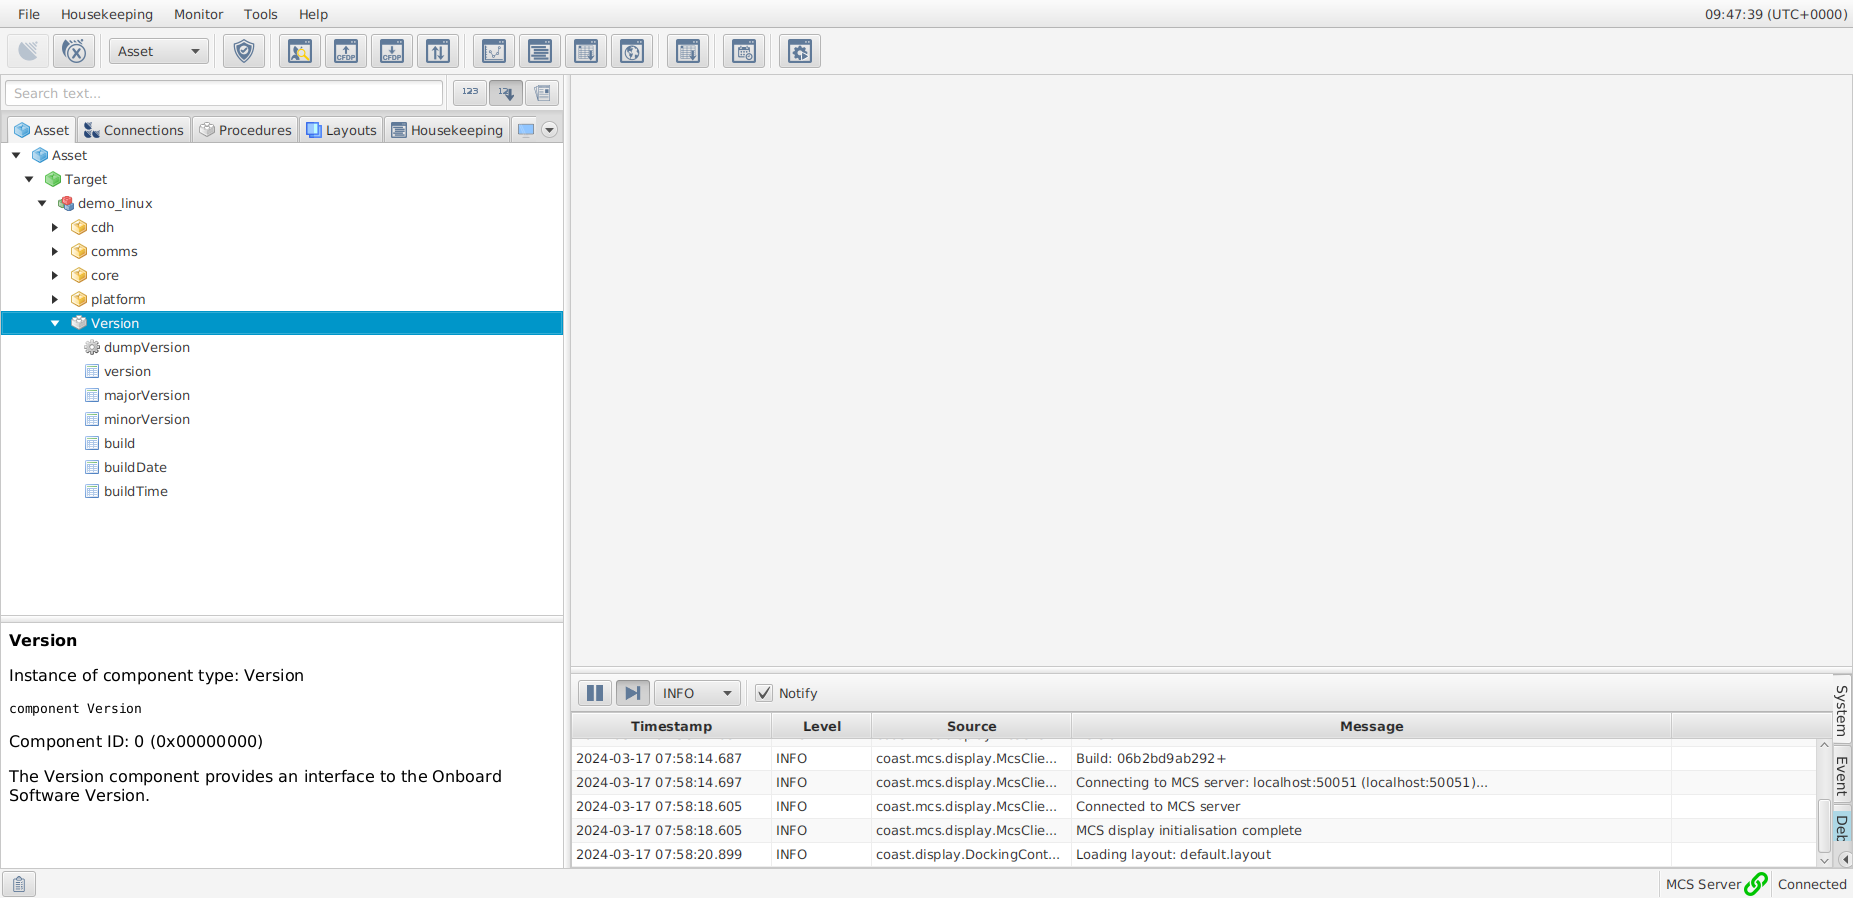1853x898 pixels.
Task: Open the Help menu
Action: [x=313, y=14]
